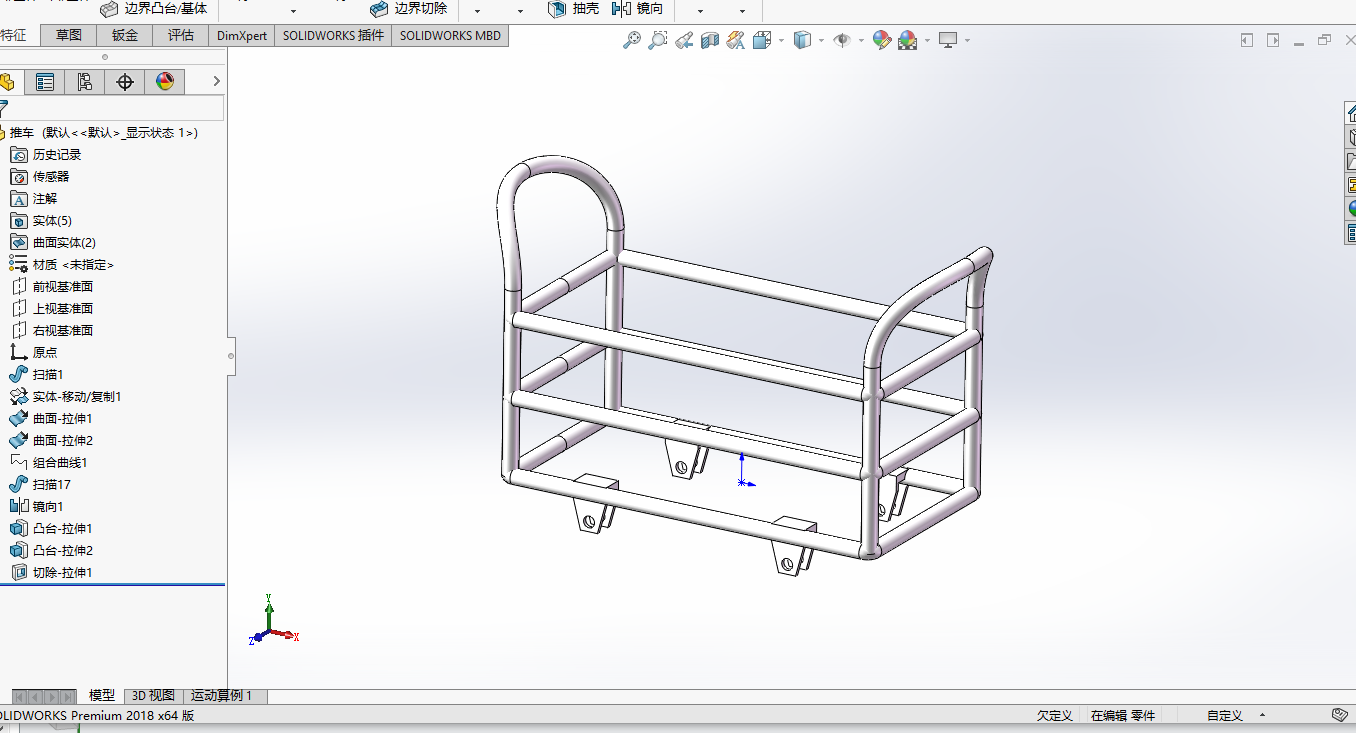The image size is (1356, 733).
Task: Select the 扫描1 sweep feature
Action: pos(37,375)
